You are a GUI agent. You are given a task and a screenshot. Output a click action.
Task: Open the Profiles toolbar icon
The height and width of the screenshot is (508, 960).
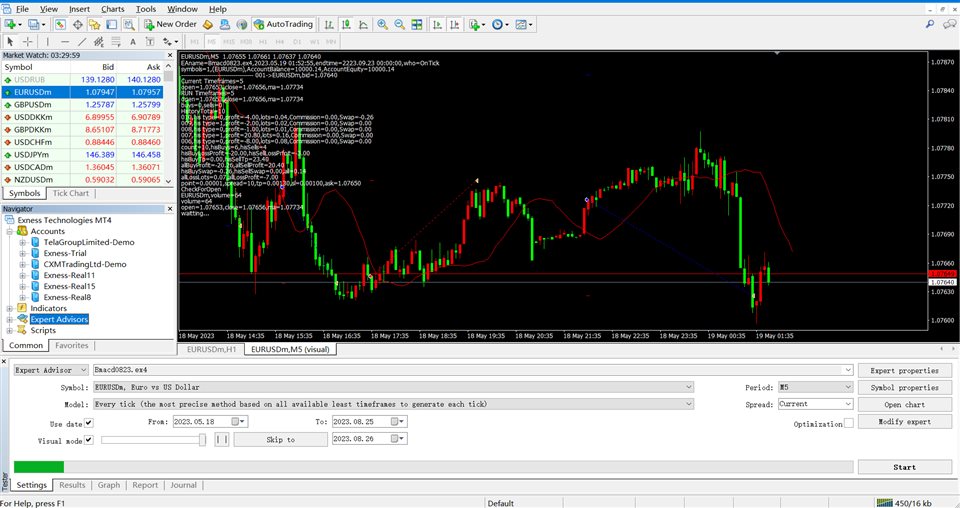[34, 24]
